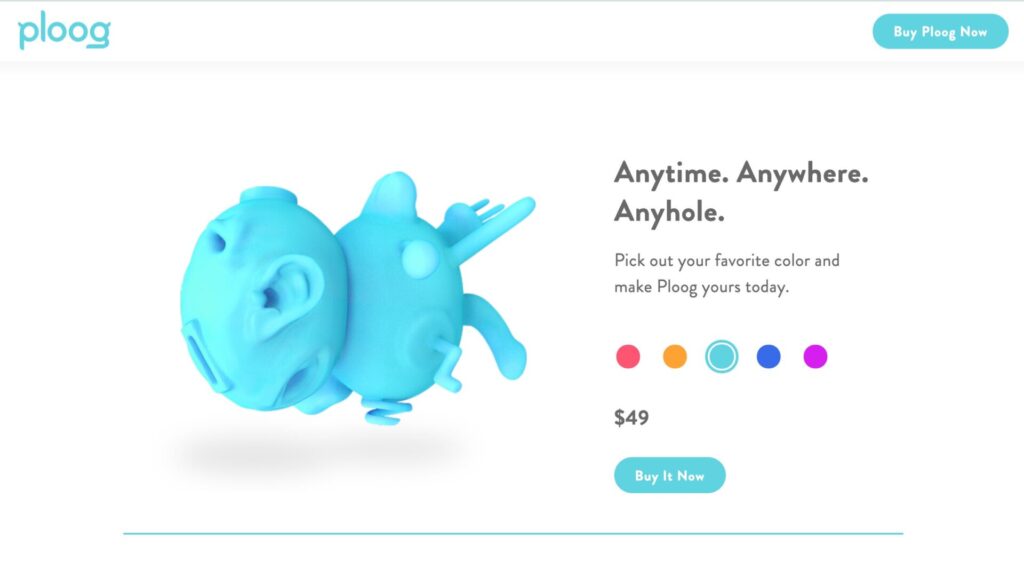Click the Buy It Now button
Viewport: 1024px width, 577px height.
tap(669, 475)
